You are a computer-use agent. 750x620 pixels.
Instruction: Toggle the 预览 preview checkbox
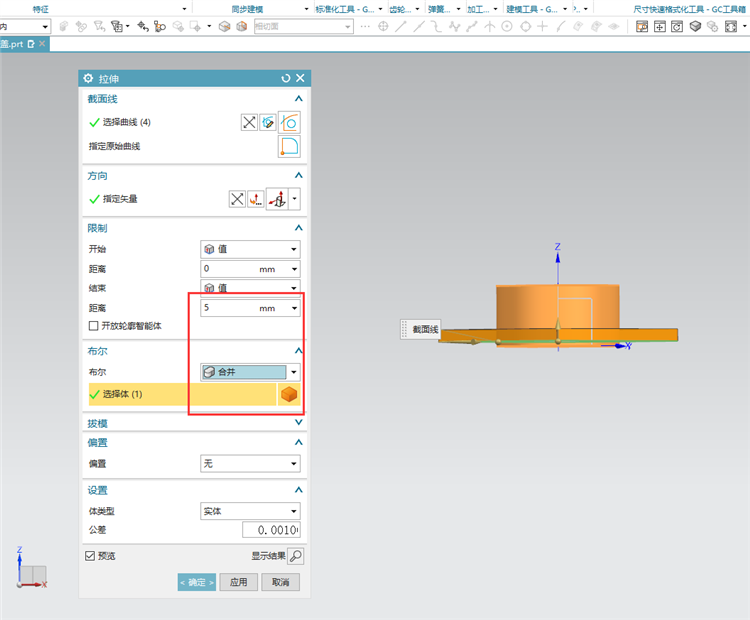pos(90,556)
